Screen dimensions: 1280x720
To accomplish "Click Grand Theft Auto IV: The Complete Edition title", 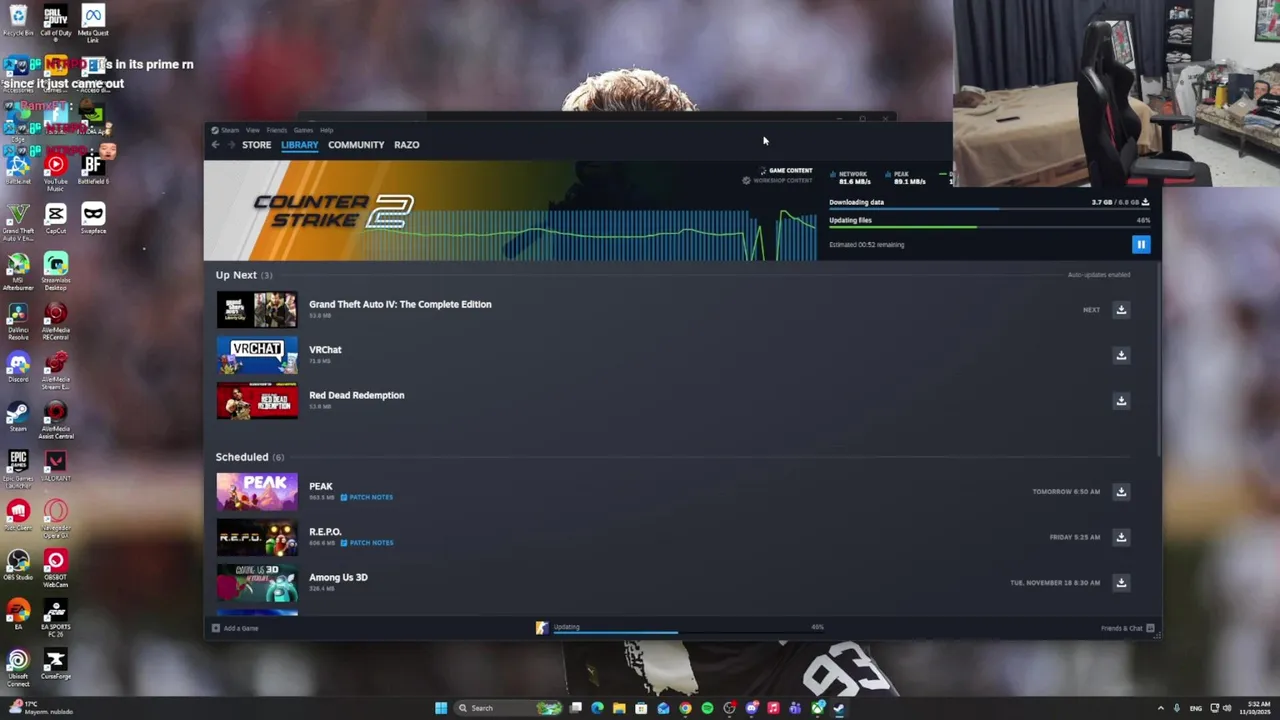I will (x=400, y=304).
